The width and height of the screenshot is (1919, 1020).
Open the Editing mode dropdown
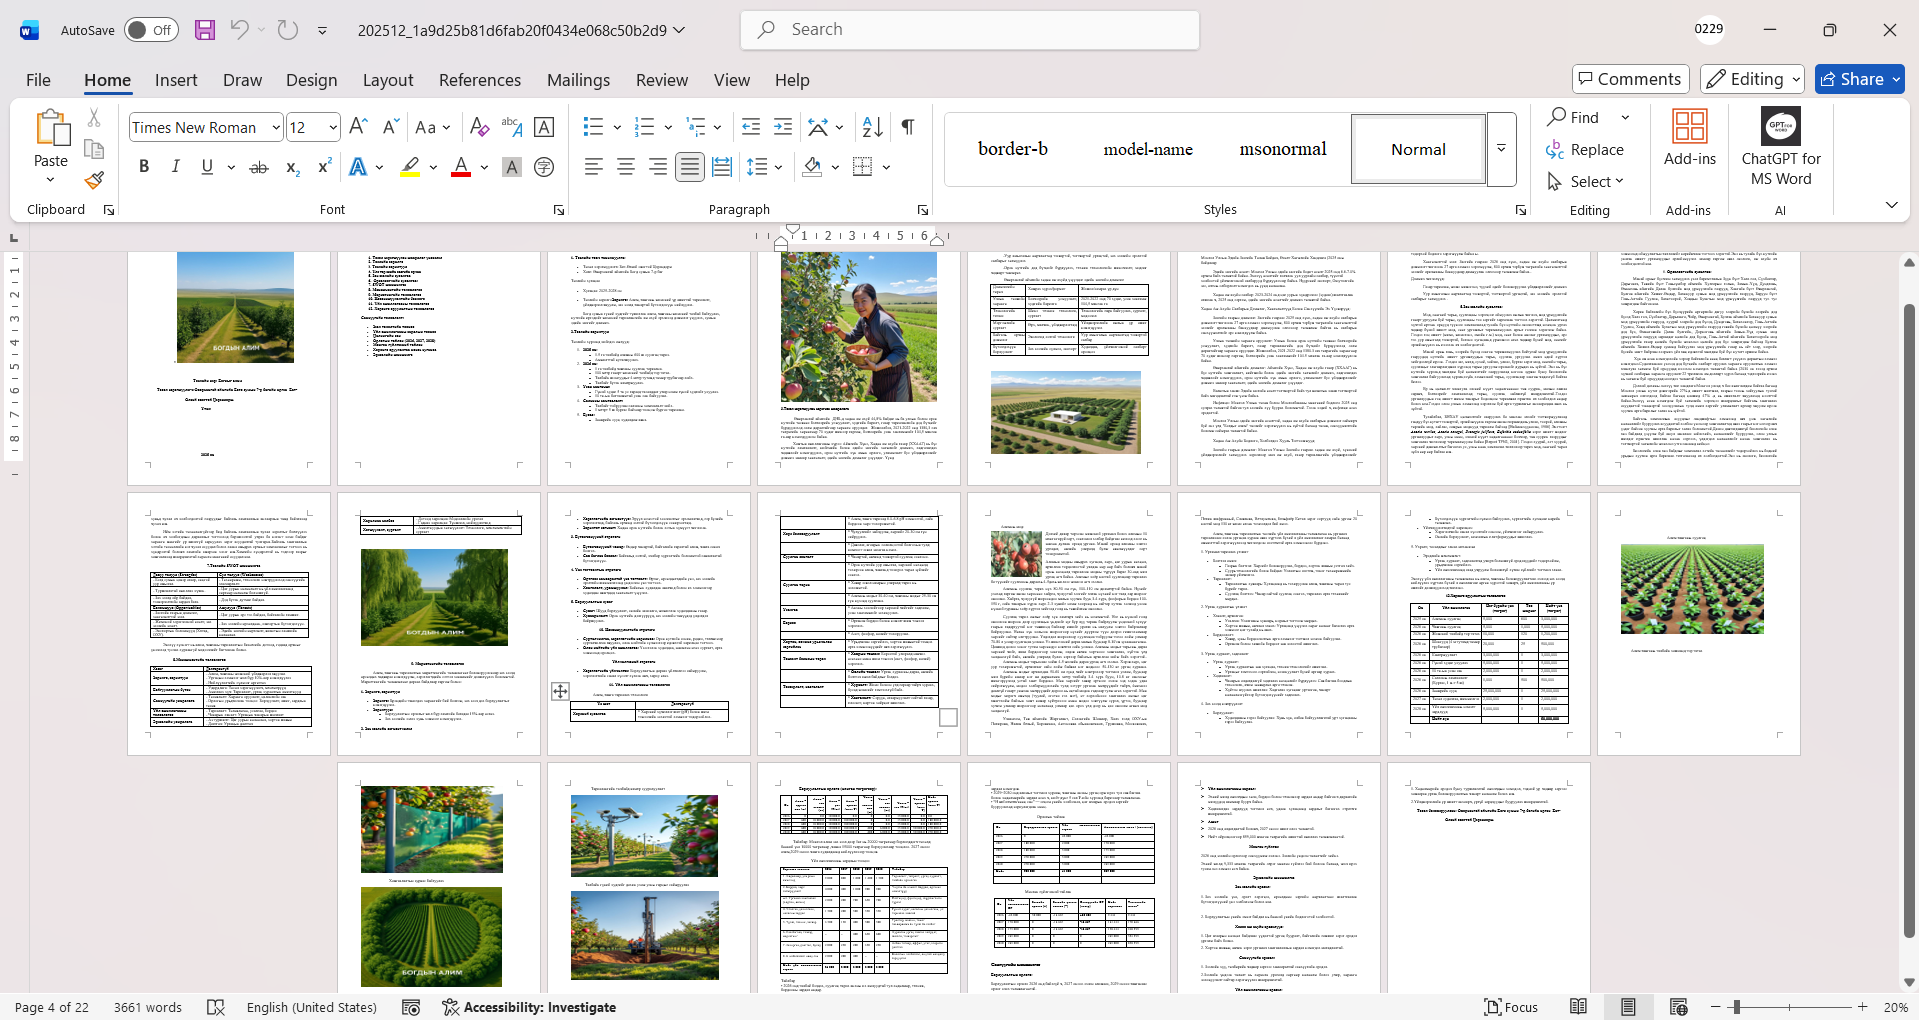point(1753,79)
